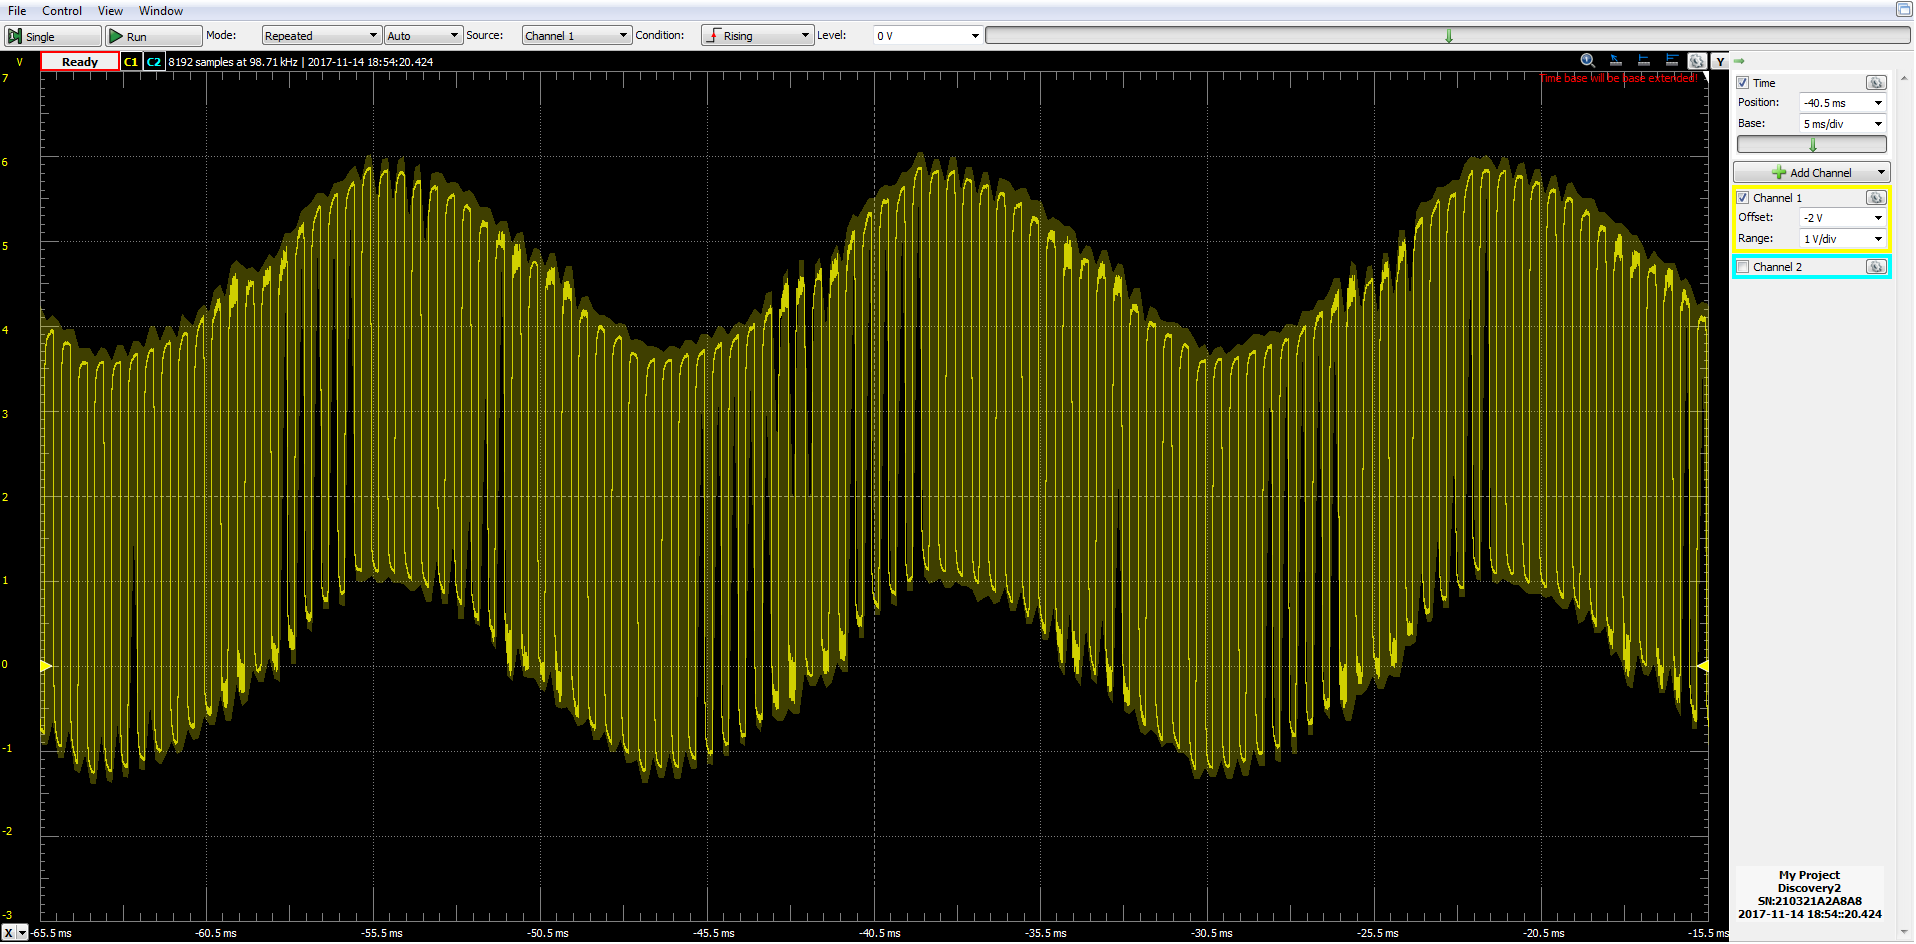Click the double bracket marker icon
This screenshot has width=1916, height=944.
[x=1671, y=61]
